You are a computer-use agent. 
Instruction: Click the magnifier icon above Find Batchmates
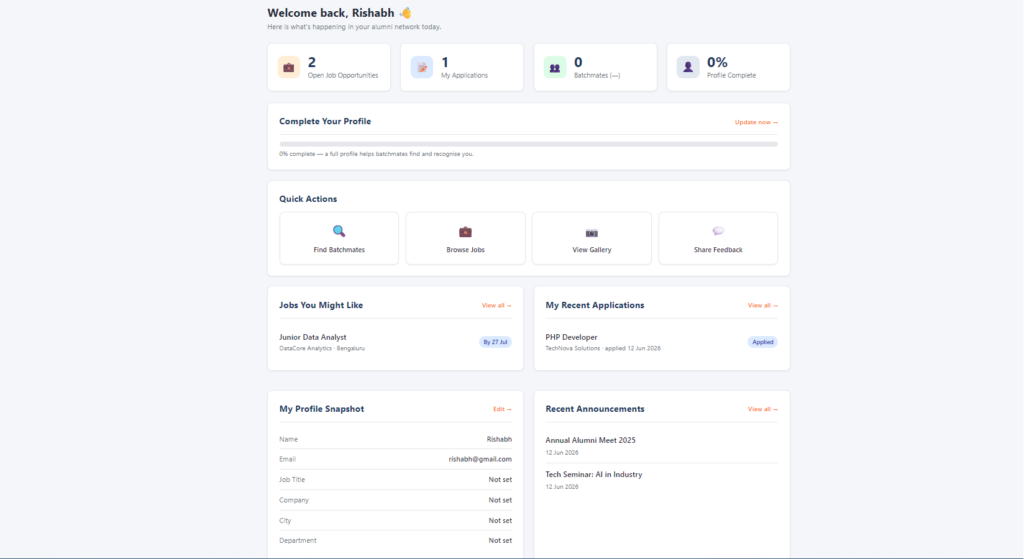[x=339, y=231]
